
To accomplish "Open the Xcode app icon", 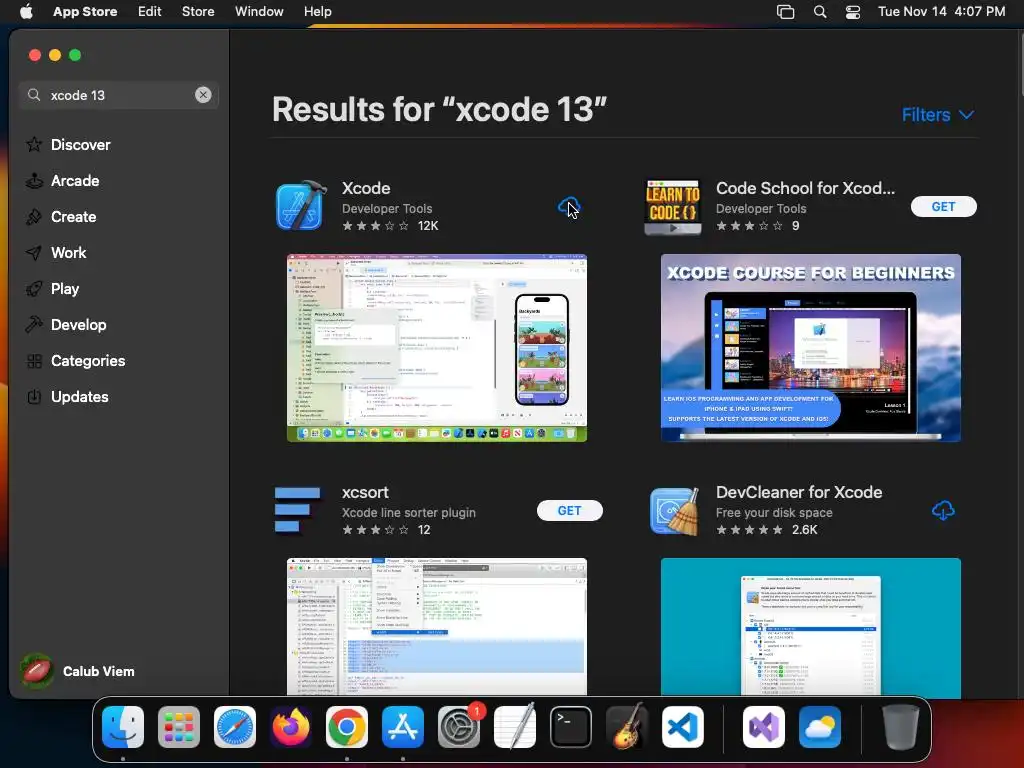I will (300, 206).
